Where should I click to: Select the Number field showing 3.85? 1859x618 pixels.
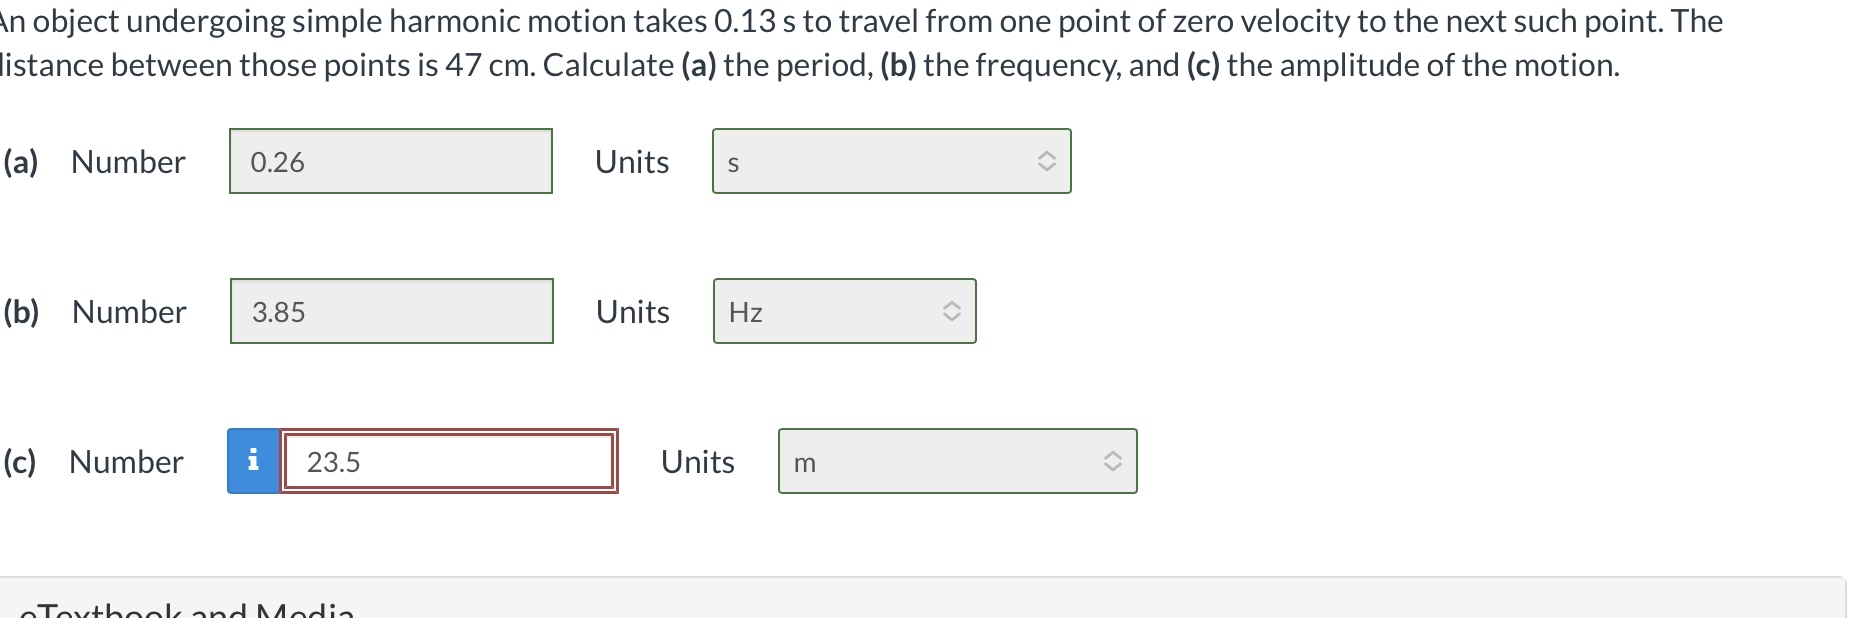click(392, 311)
